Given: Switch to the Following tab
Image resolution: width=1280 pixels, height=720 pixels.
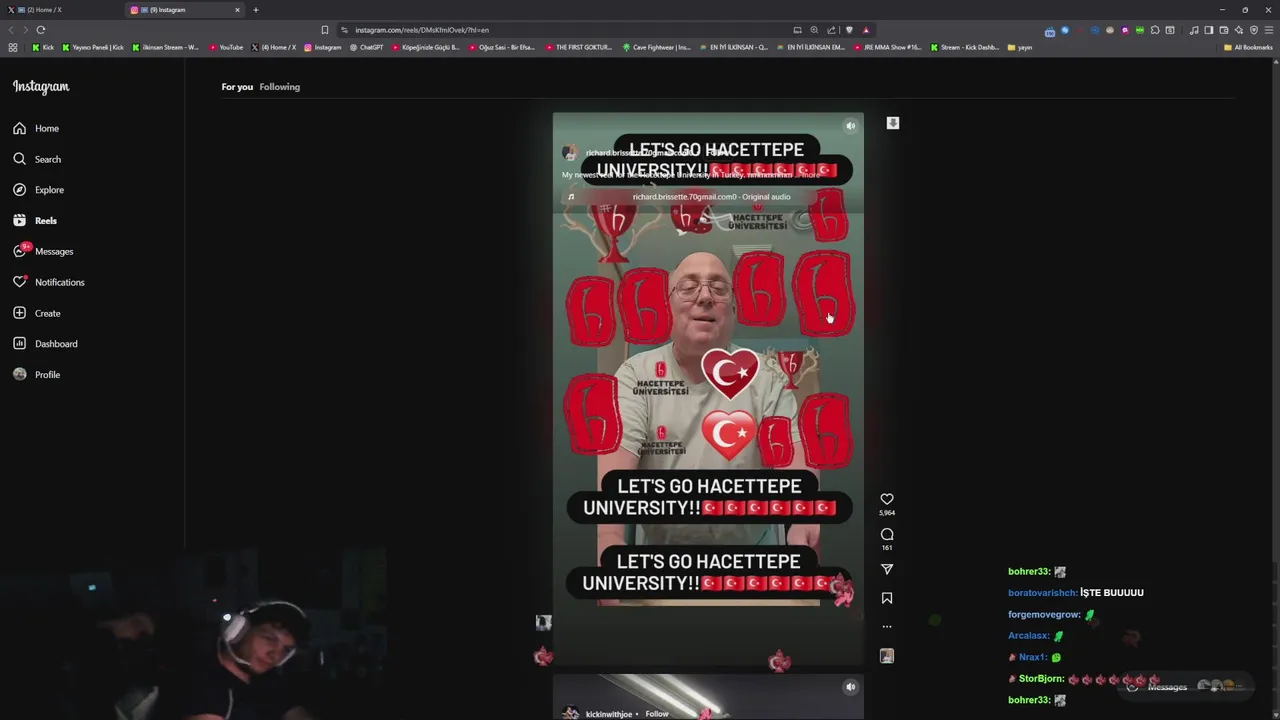Looking at the screenshot, I should [x=279, y=87].
